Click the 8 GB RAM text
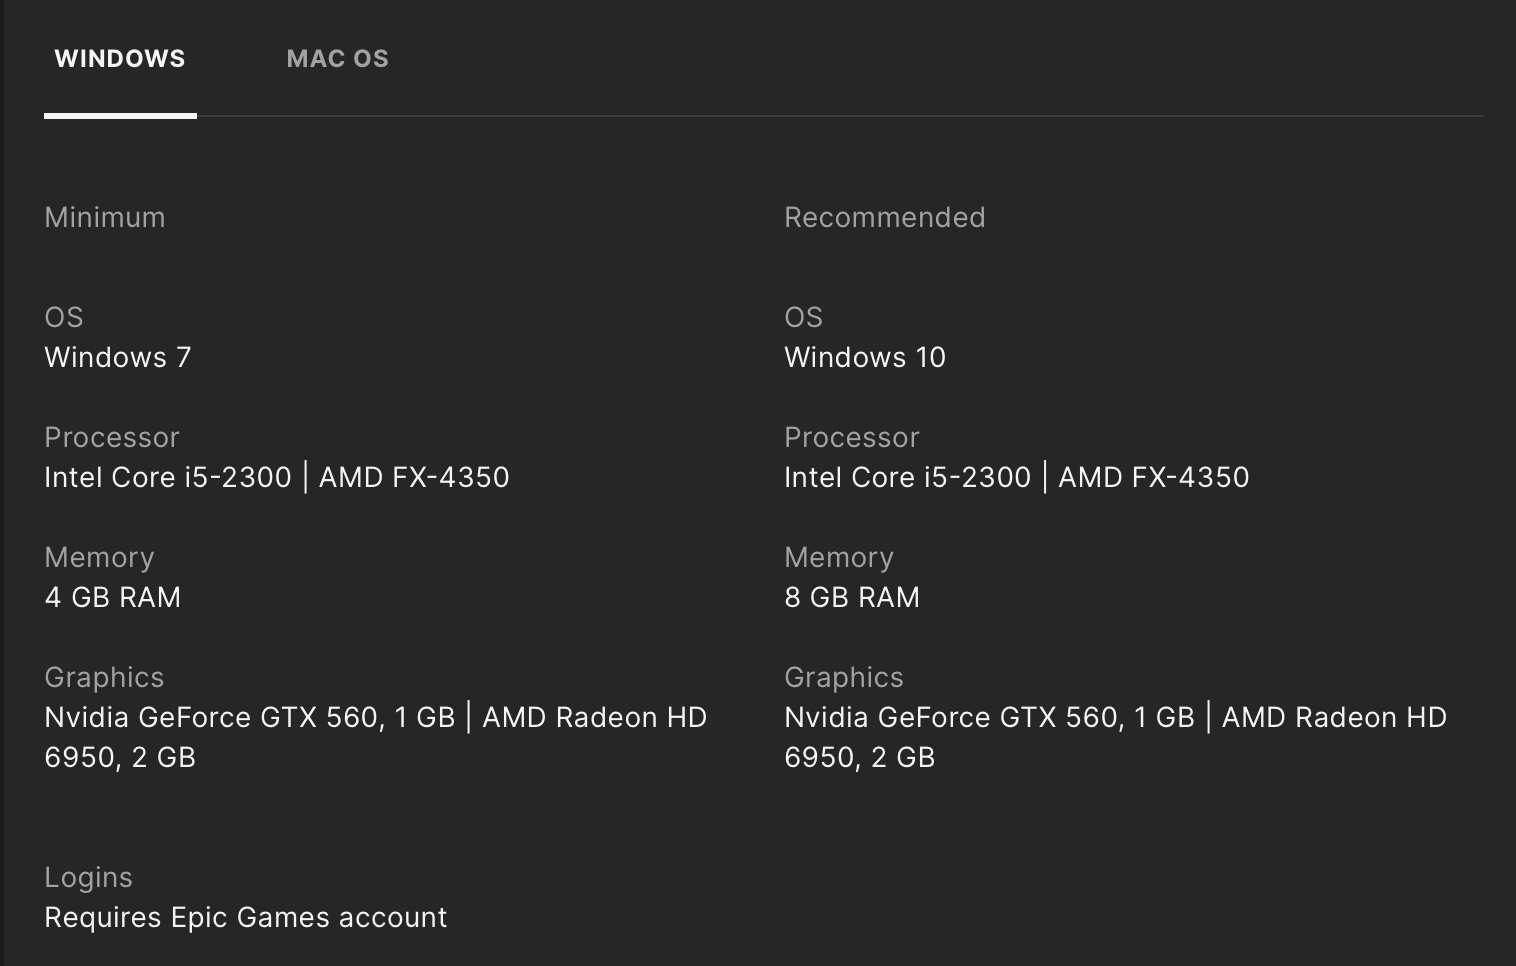The height and width of the screenshot is (966, 1516). coord(852,598)
